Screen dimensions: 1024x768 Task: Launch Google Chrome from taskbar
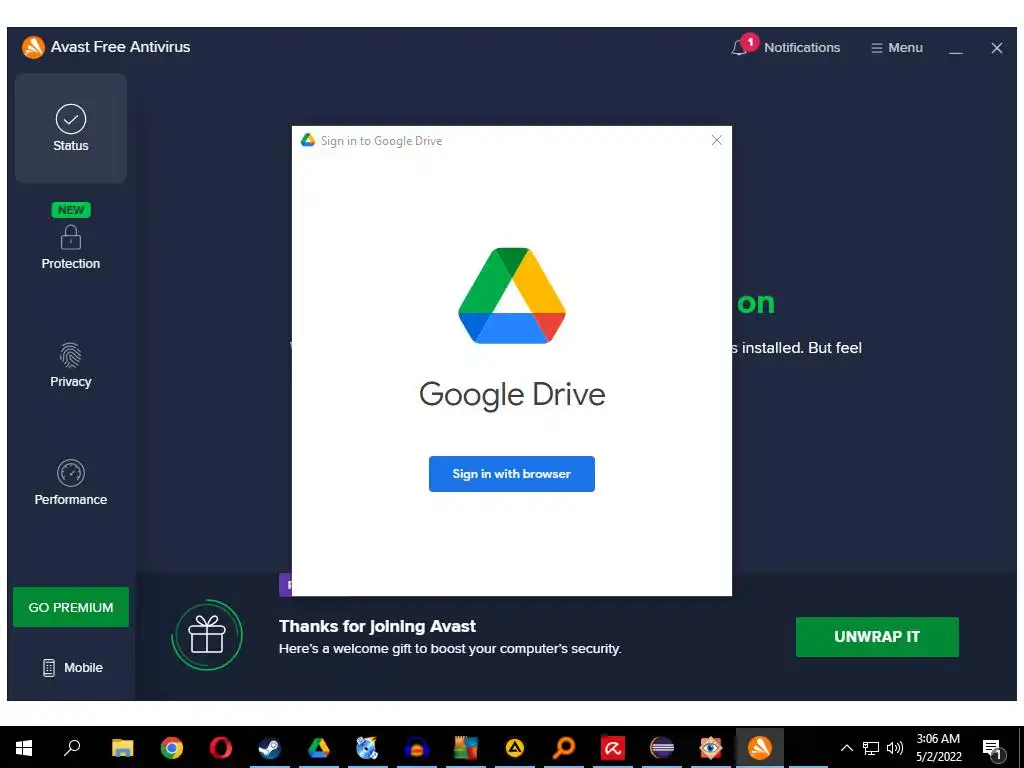click(172, 748)
